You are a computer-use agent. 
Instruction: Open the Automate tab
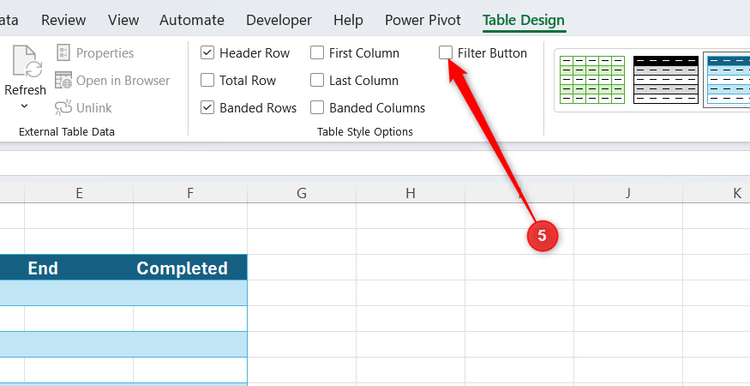click(x=192, y=20)
